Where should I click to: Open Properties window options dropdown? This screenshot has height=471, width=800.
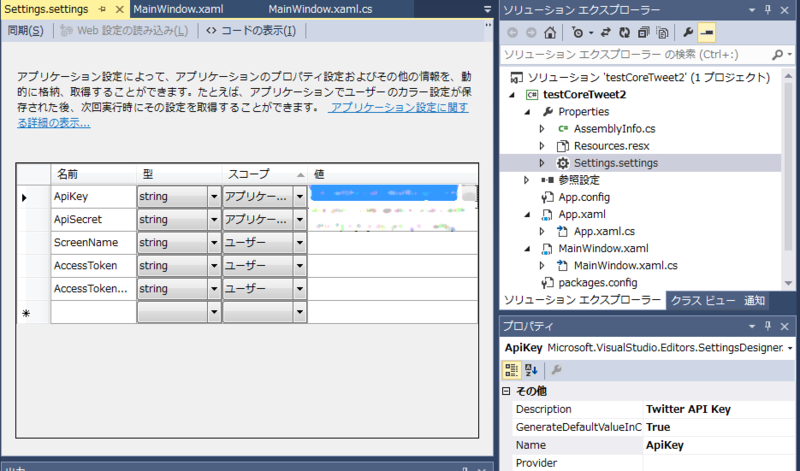click(x=752, y=326)
